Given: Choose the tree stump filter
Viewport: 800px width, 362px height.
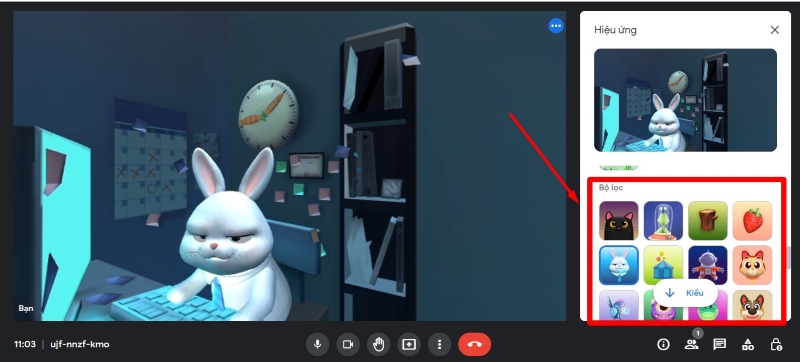Looking at the screenshot, I should pyautogui.click(x=708, y=221).
